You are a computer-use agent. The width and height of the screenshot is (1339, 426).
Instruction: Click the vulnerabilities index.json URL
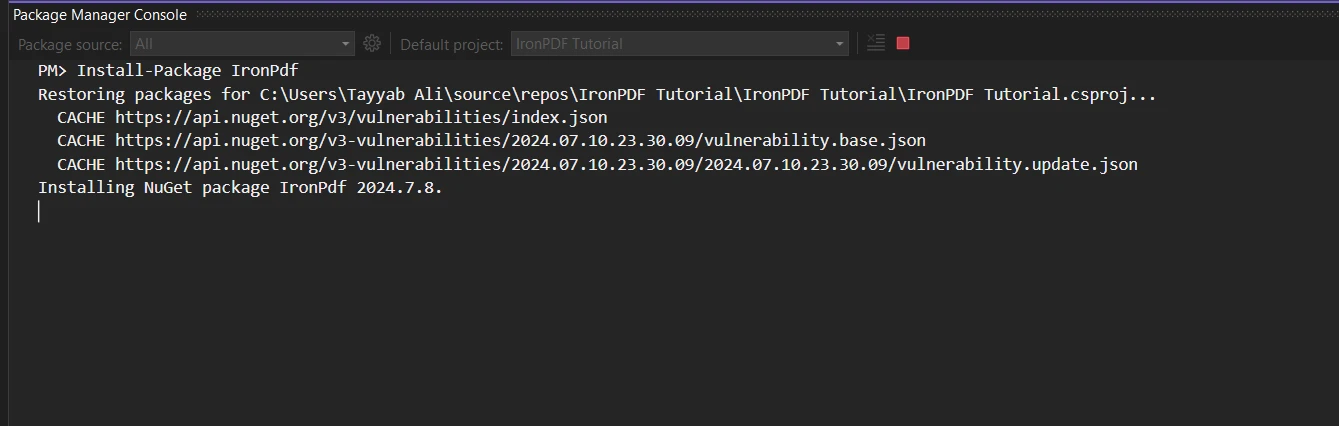point(360,117)
